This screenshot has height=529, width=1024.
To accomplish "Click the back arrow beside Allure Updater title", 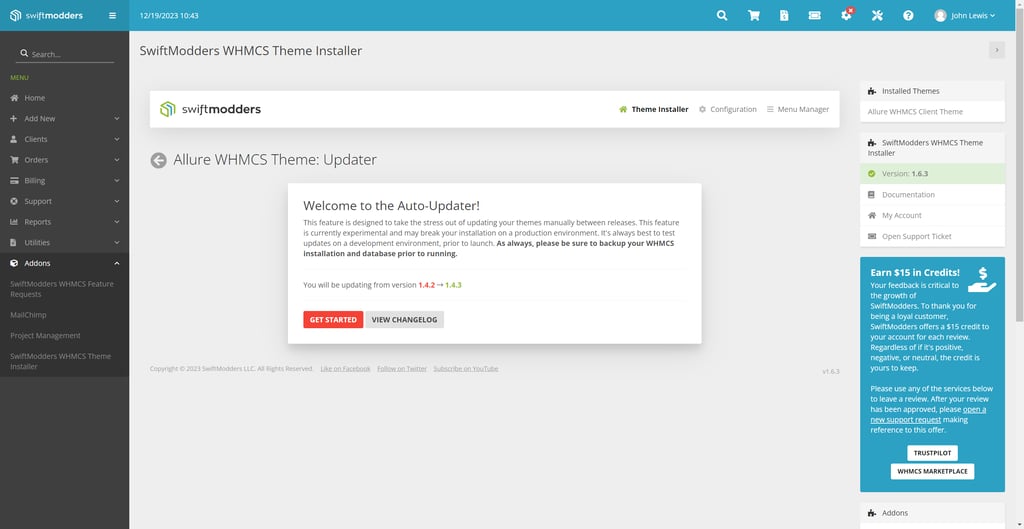I will point(158,160).
